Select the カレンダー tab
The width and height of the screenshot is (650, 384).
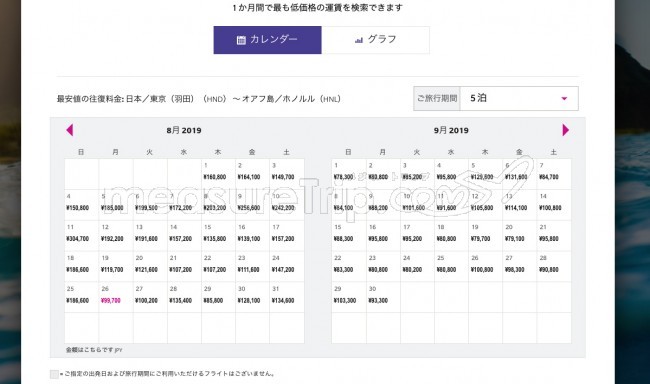pyautogui.click(x=267, y=40)
